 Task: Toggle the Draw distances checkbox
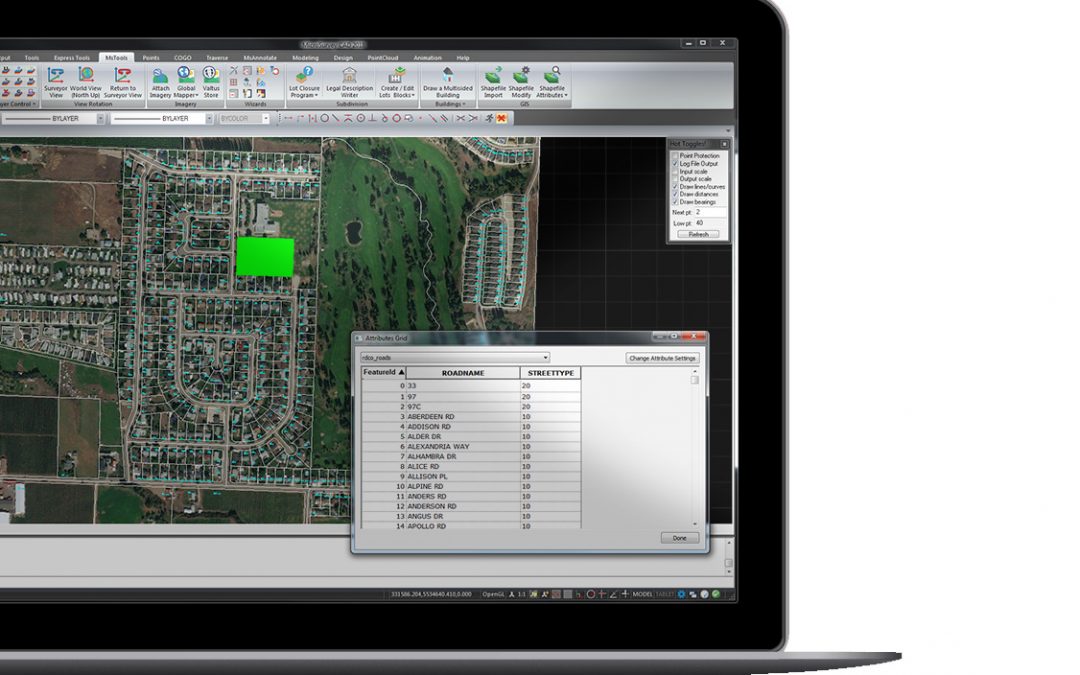pos(675,194)
